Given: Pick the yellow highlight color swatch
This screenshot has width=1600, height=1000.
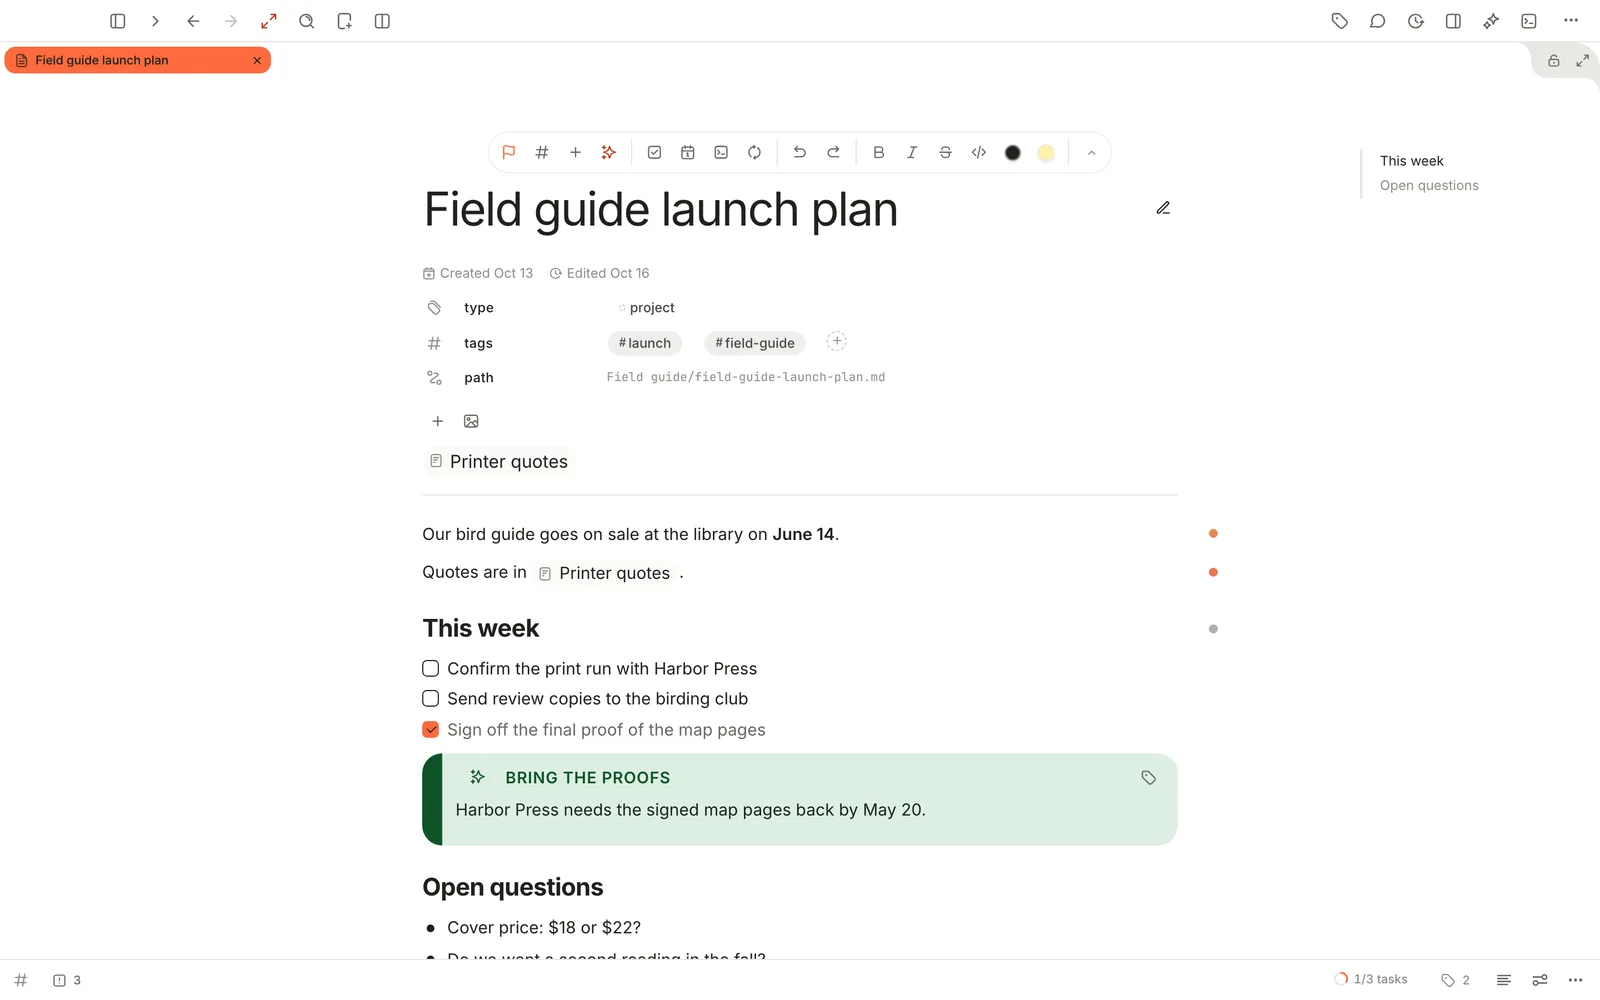Looking at the screenshot, I should pyautogui.click(x=1046, y=153).
